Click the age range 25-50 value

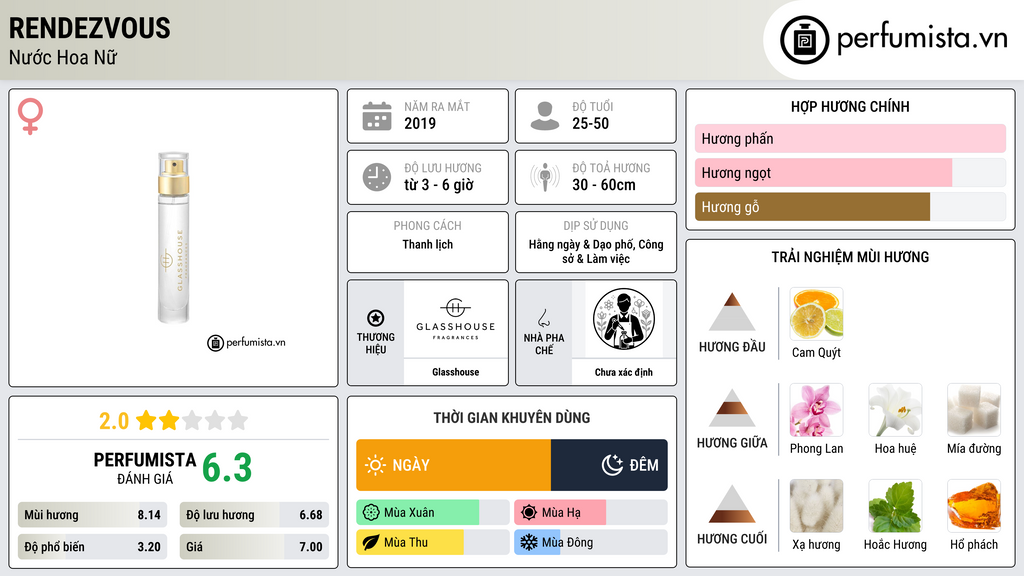590,123
